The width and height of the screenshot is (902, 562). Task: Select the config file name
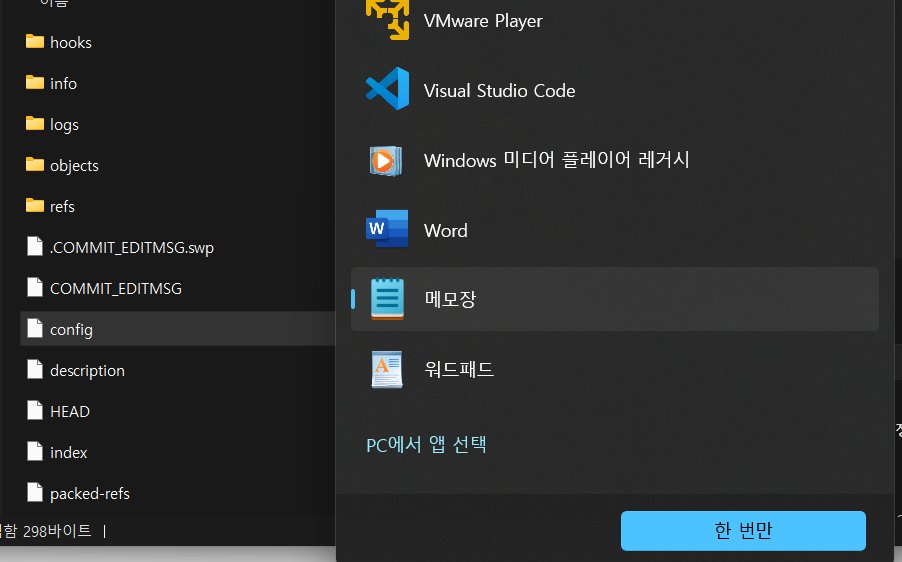(x=71, y=330)
